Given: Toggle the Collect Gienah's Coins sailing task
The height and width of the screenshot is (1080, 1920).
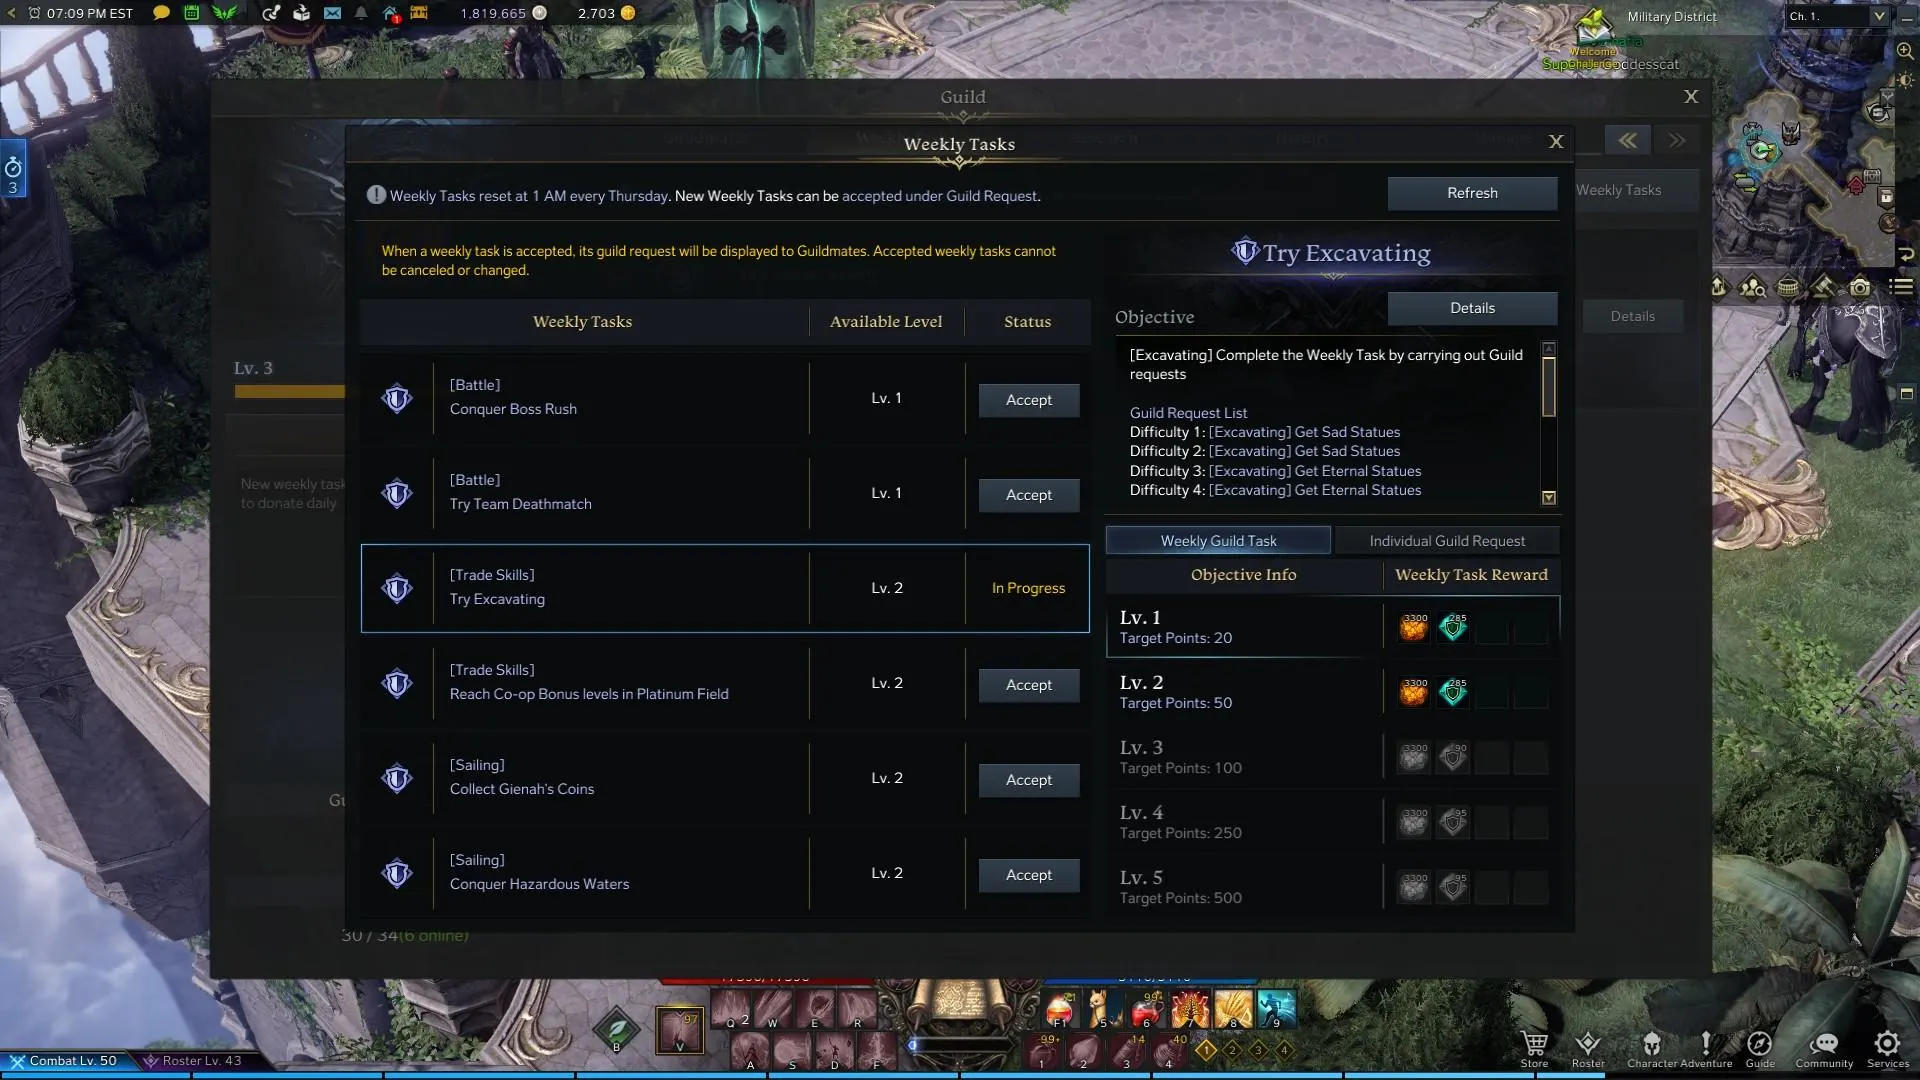Looking at the screenshot, I should [1029, 778].
